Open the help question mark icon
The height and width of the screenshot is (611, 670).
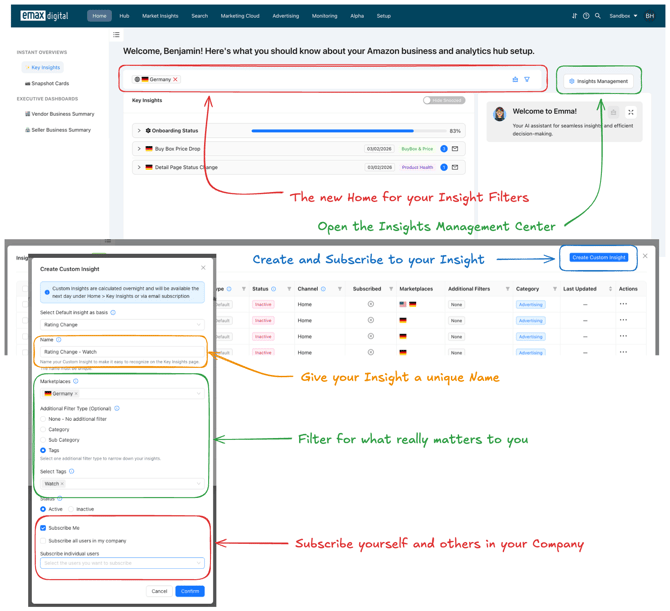point(586,16)
